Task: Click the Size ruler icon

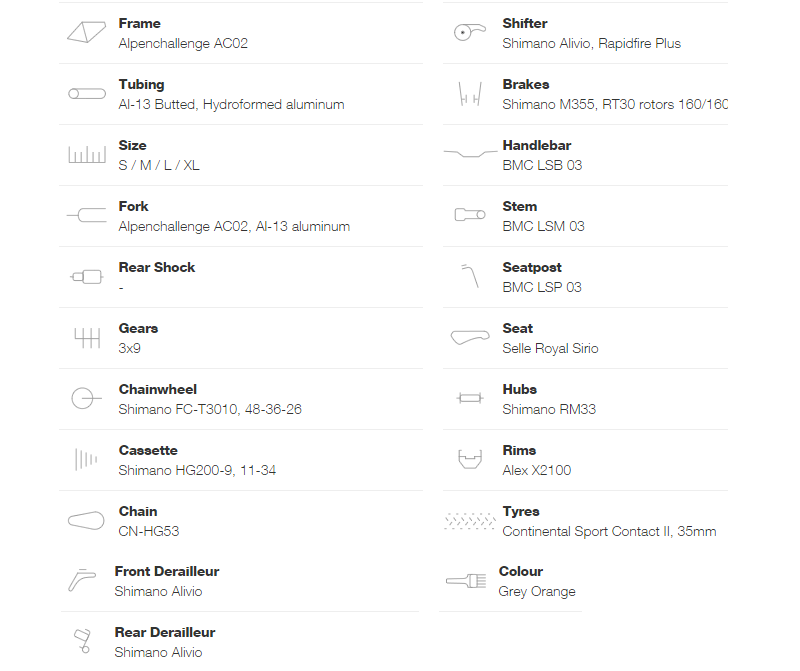Action: pyautogui.click(x=87, y=154)
